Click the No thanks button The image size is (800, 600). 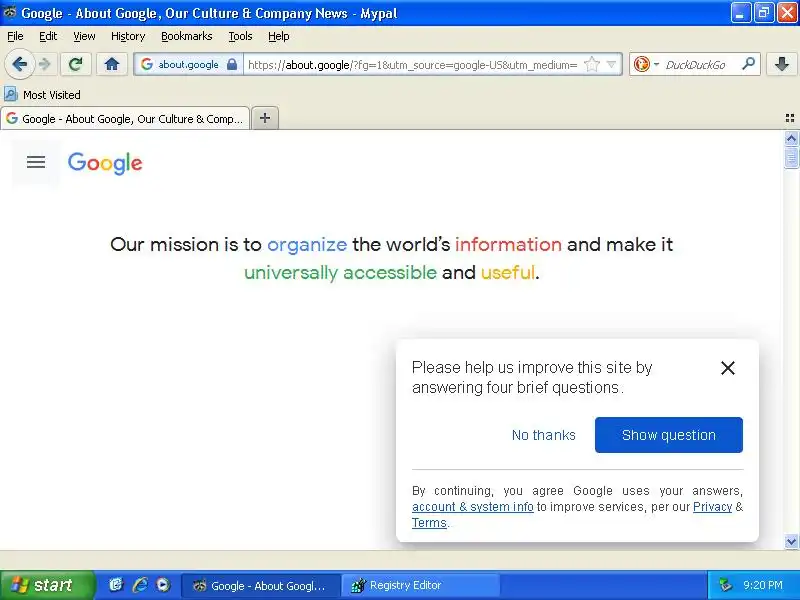pyautogui.click(x=543, y=435)
